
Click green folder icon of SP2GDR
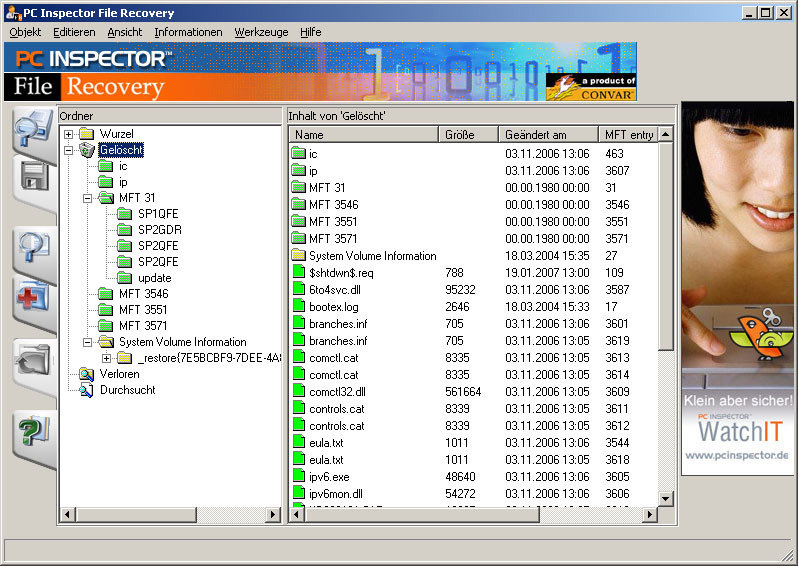click(x=125, y=230)
